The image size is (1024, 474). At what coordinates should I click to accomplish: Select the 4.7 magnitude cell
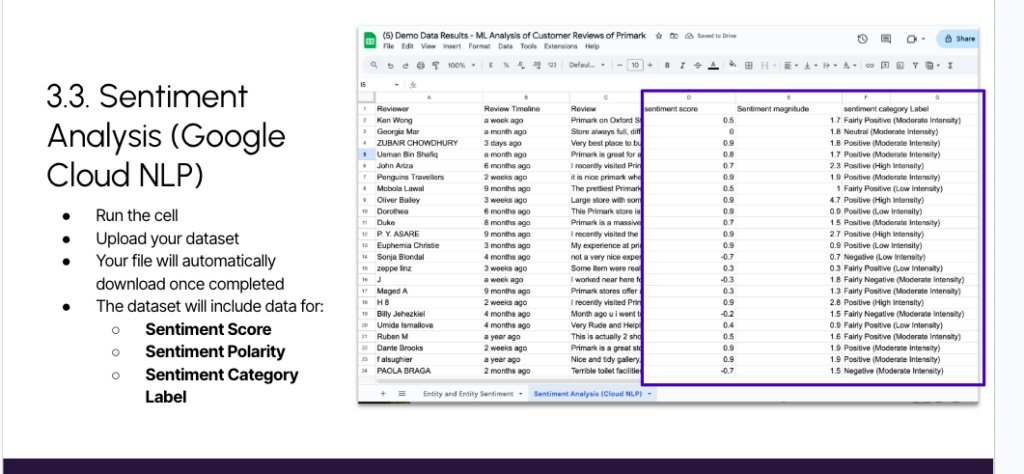788,200
